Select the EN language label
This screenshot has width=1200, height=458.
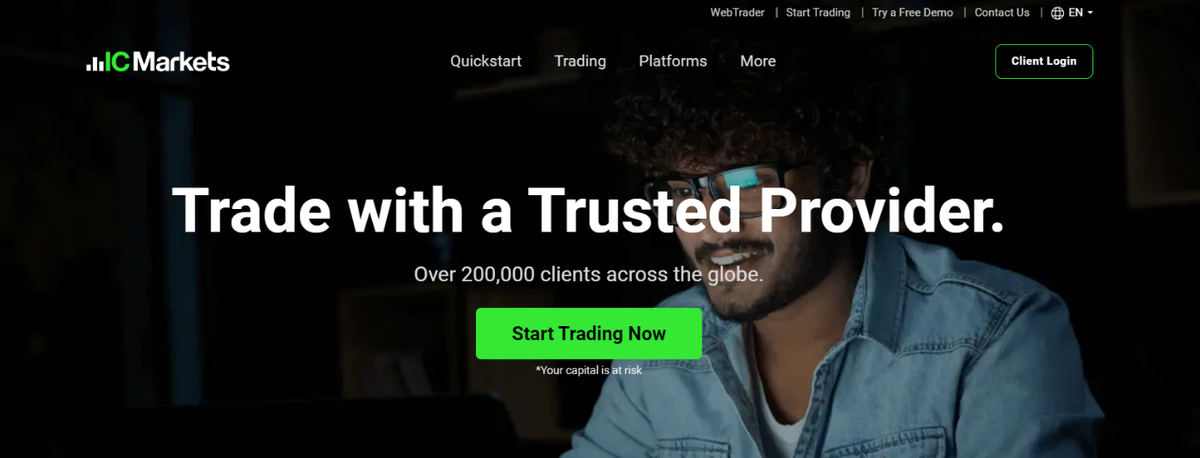point(1076,13)
